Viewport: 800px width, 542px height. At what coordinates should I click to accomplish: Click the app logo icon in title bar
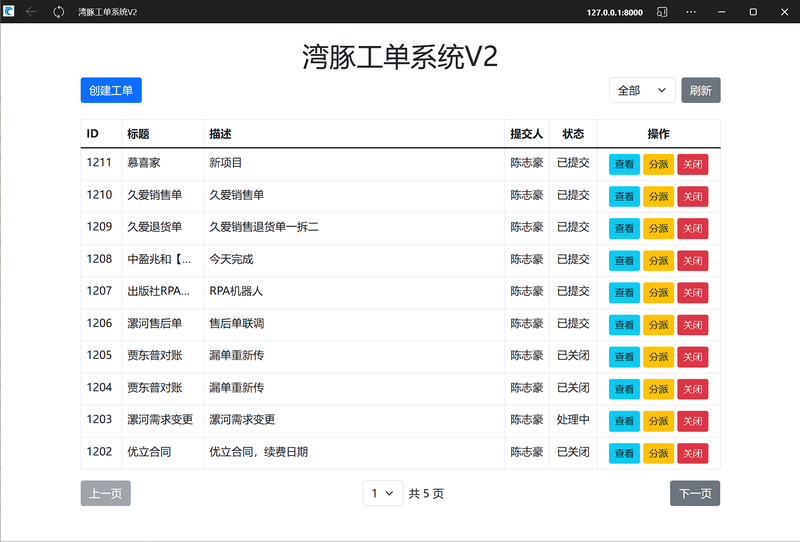pos(9,11)
